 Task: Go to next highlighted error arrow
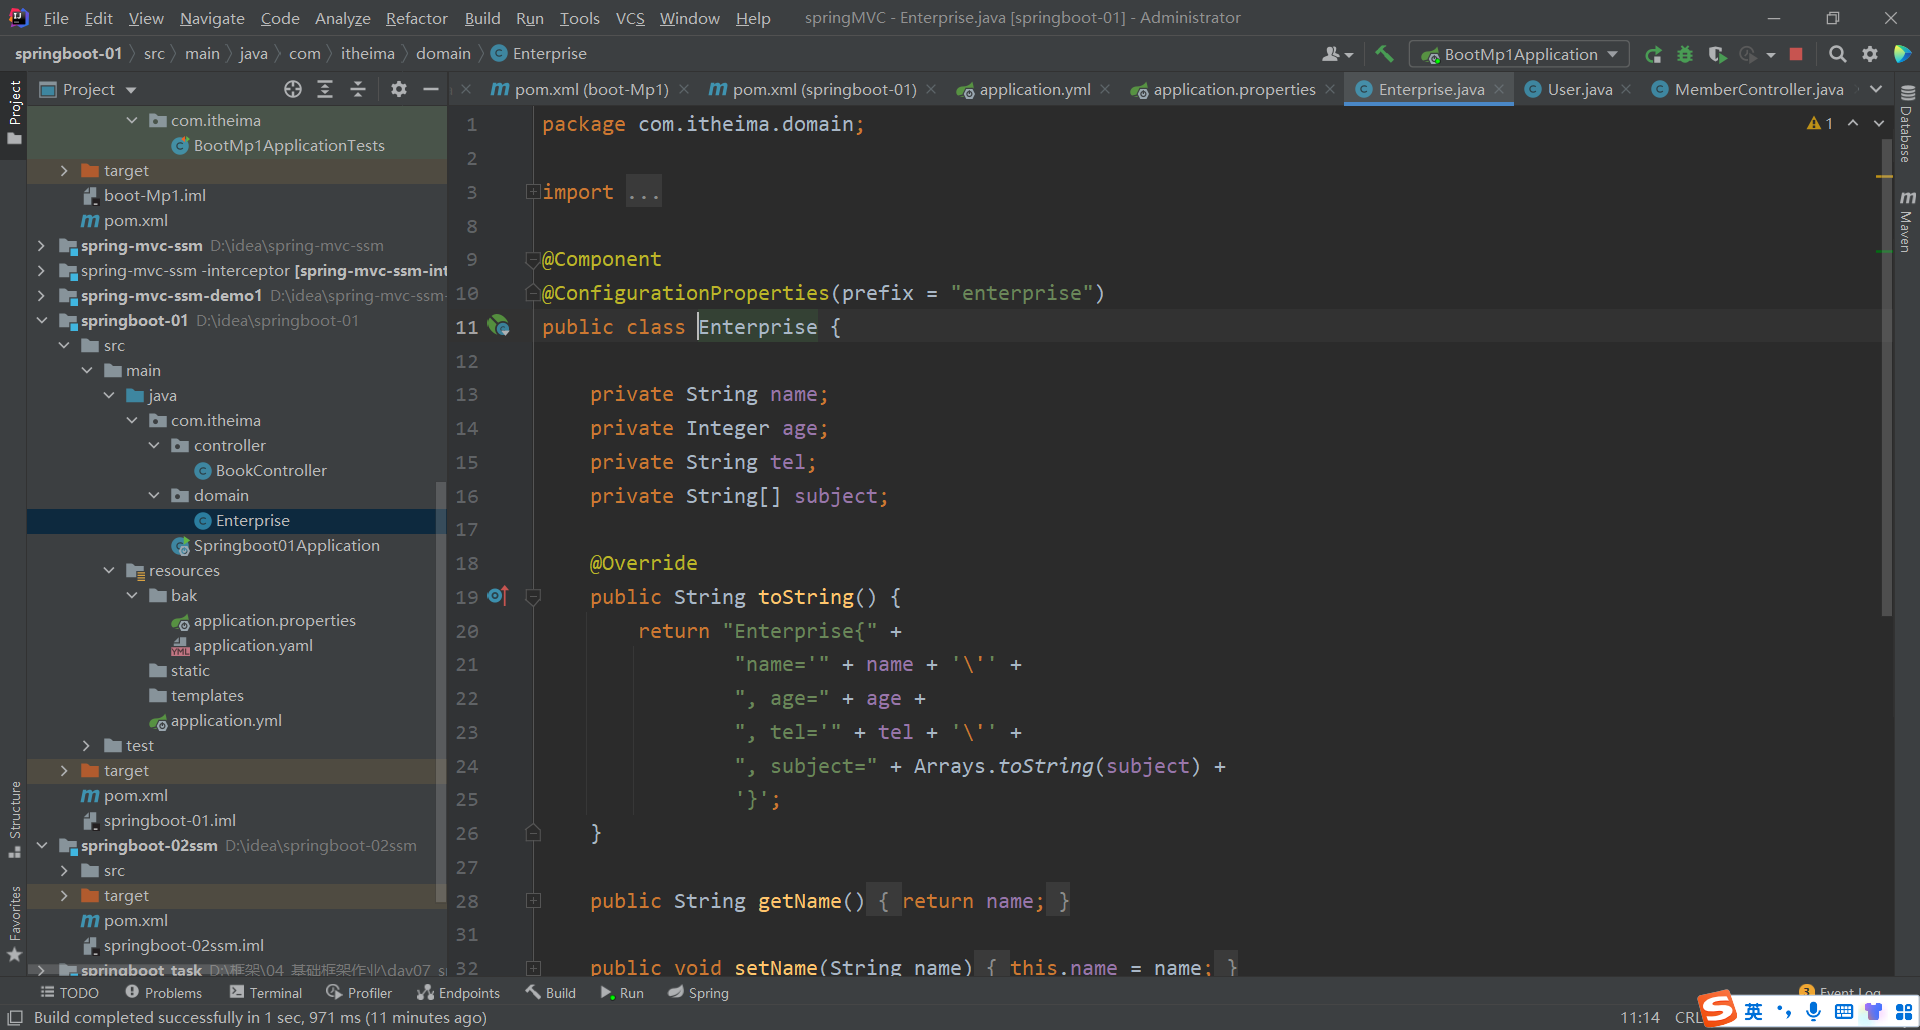tap(1879, 123)
